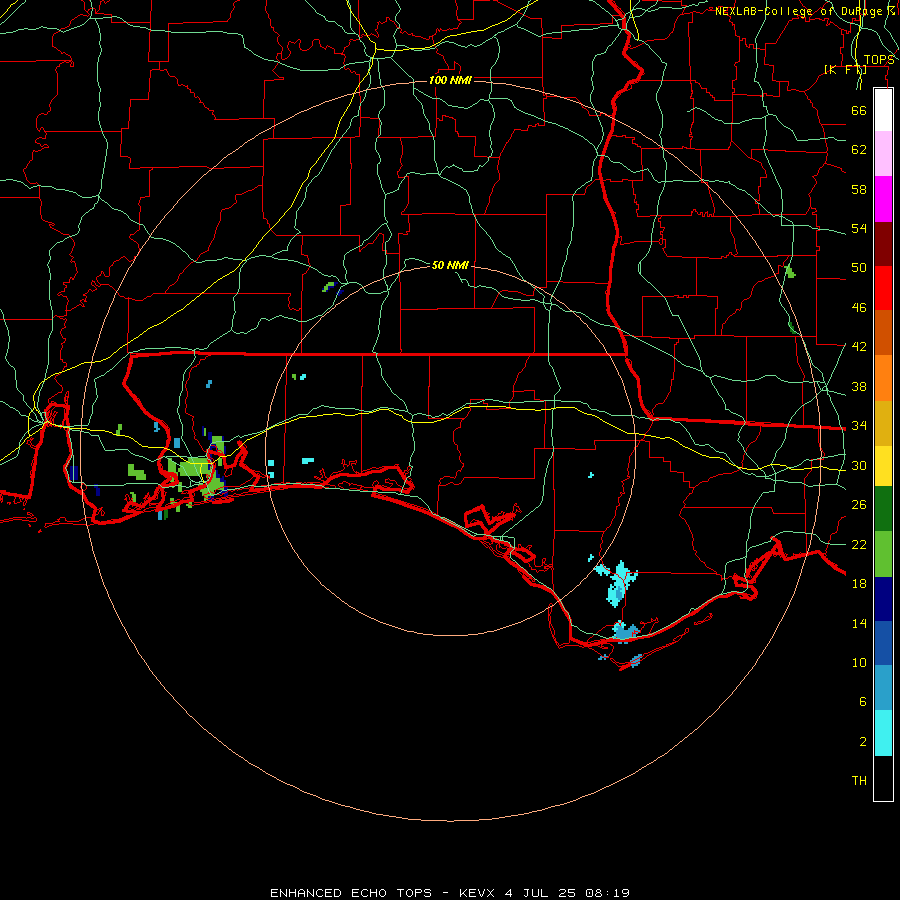Click the white swatch in the tops legend
This screenshot has height=900, width=900.
click(883, 110)
